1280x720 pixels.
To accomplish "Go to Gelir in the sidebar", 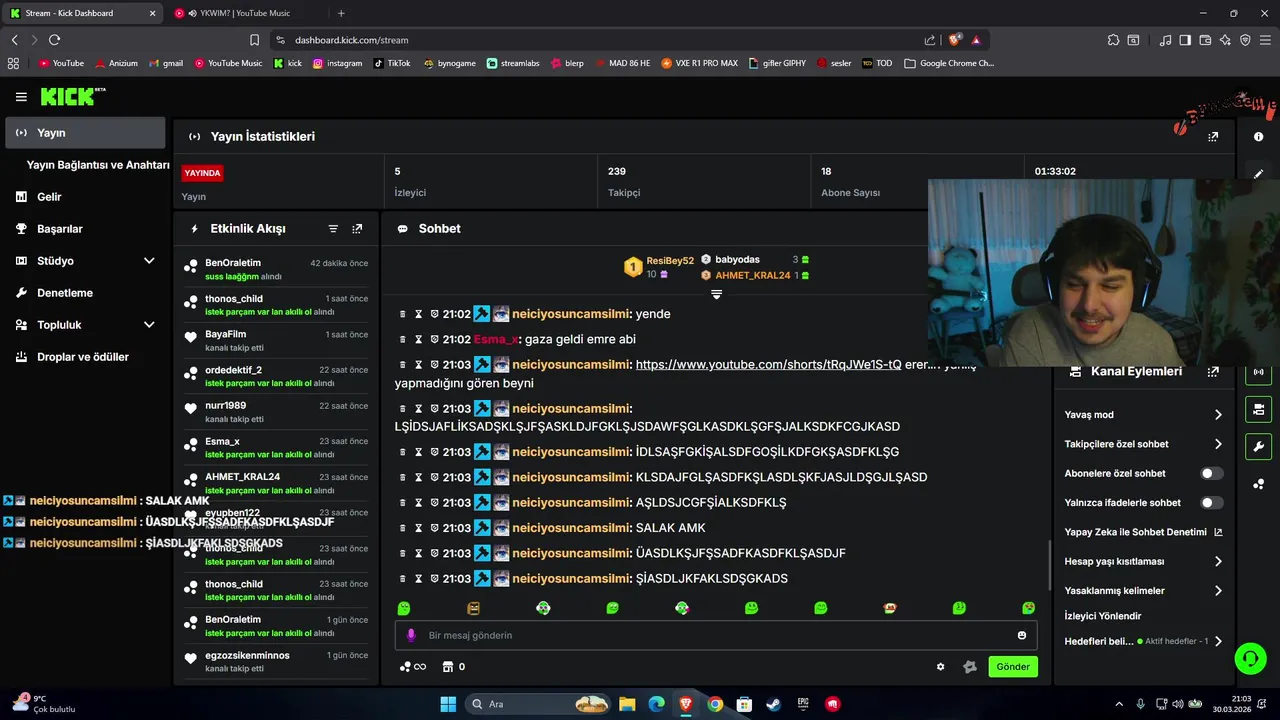I will point(85,197).
